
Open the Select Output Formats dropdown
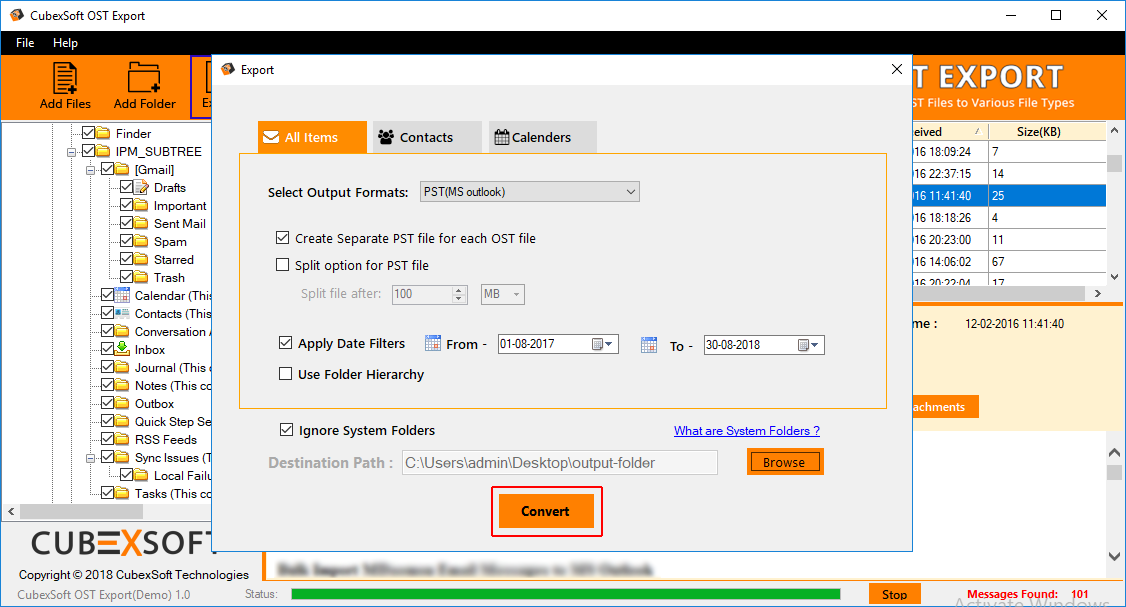[x=529, y=192]
